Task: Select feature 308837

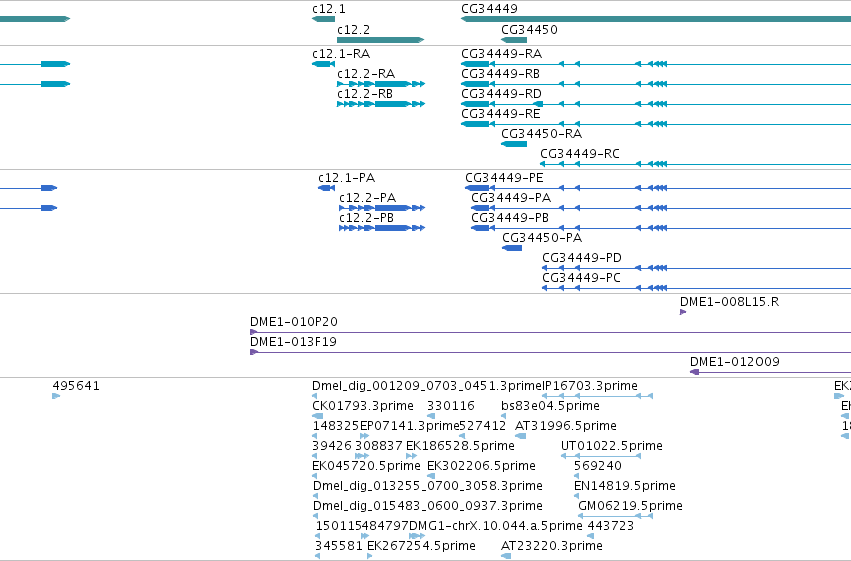Action: (x=362, y=456)
